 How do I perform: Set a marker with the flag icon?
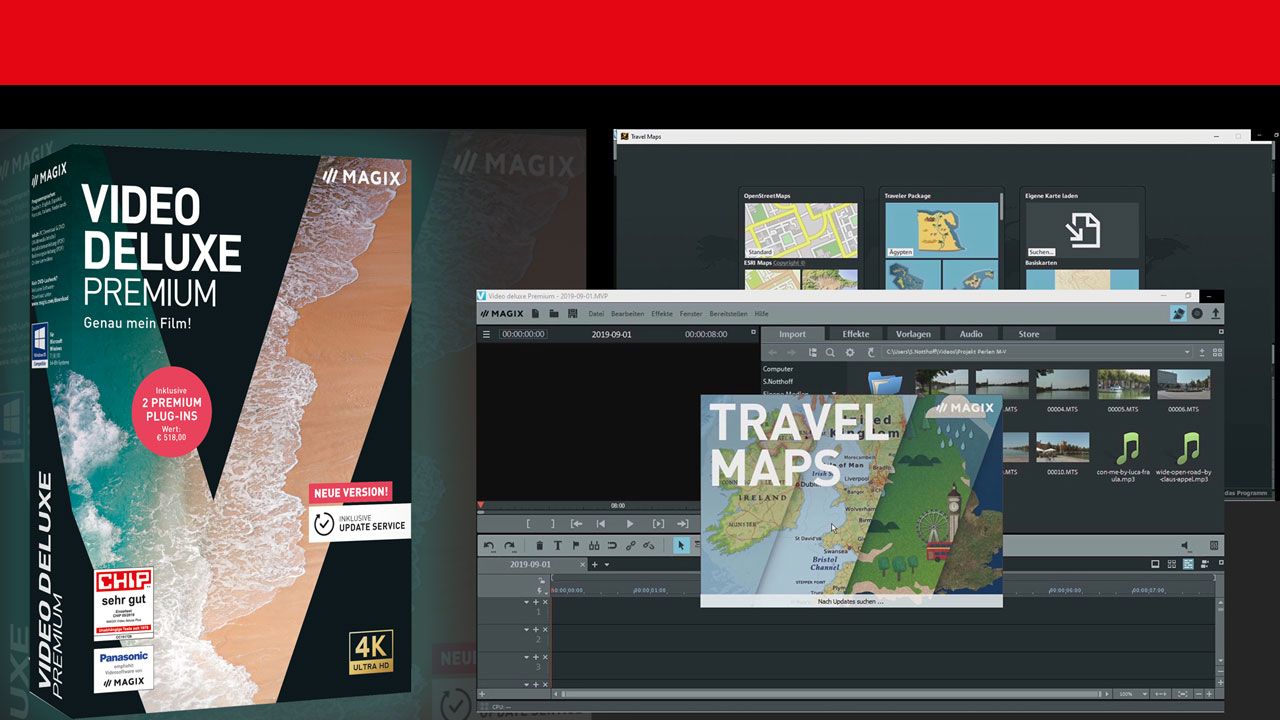click(577, 545)
